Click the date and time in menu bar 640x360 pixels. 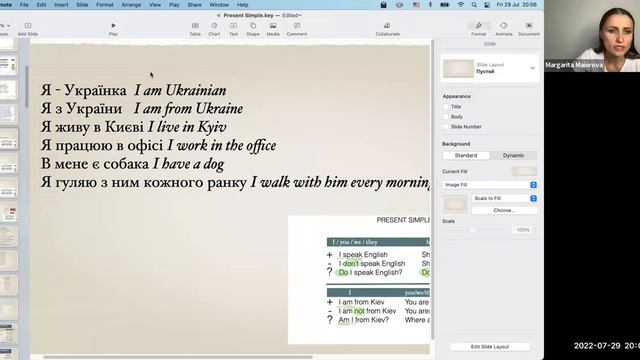tap(516, 5)
